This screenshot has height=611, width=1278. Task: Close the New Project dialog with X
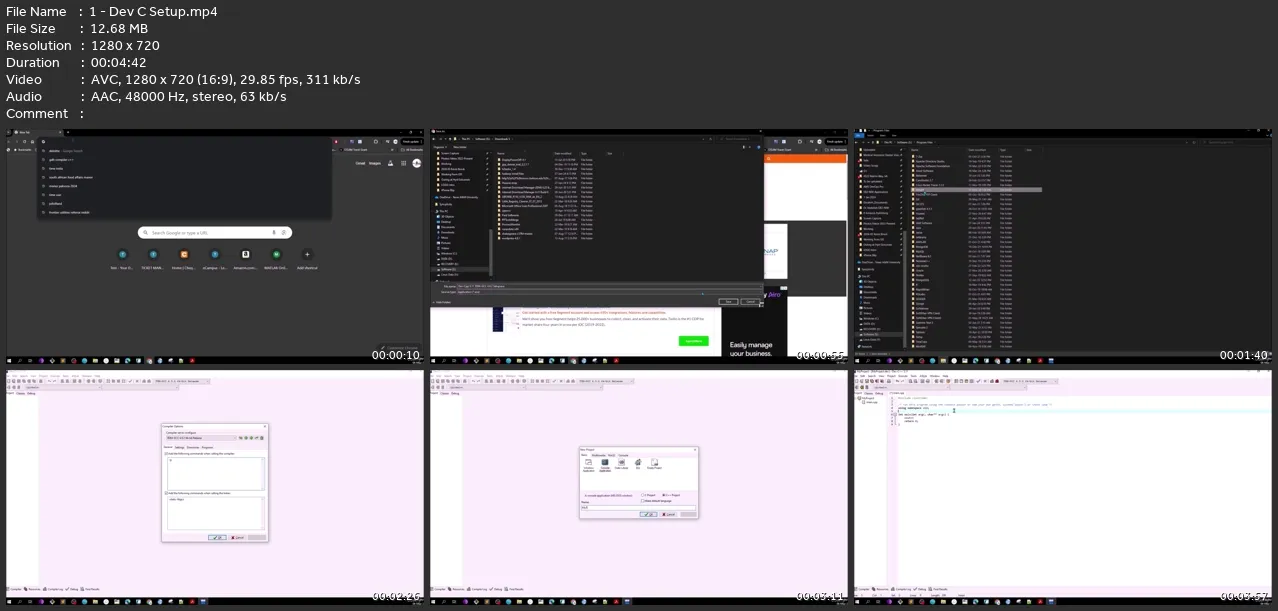694,449
